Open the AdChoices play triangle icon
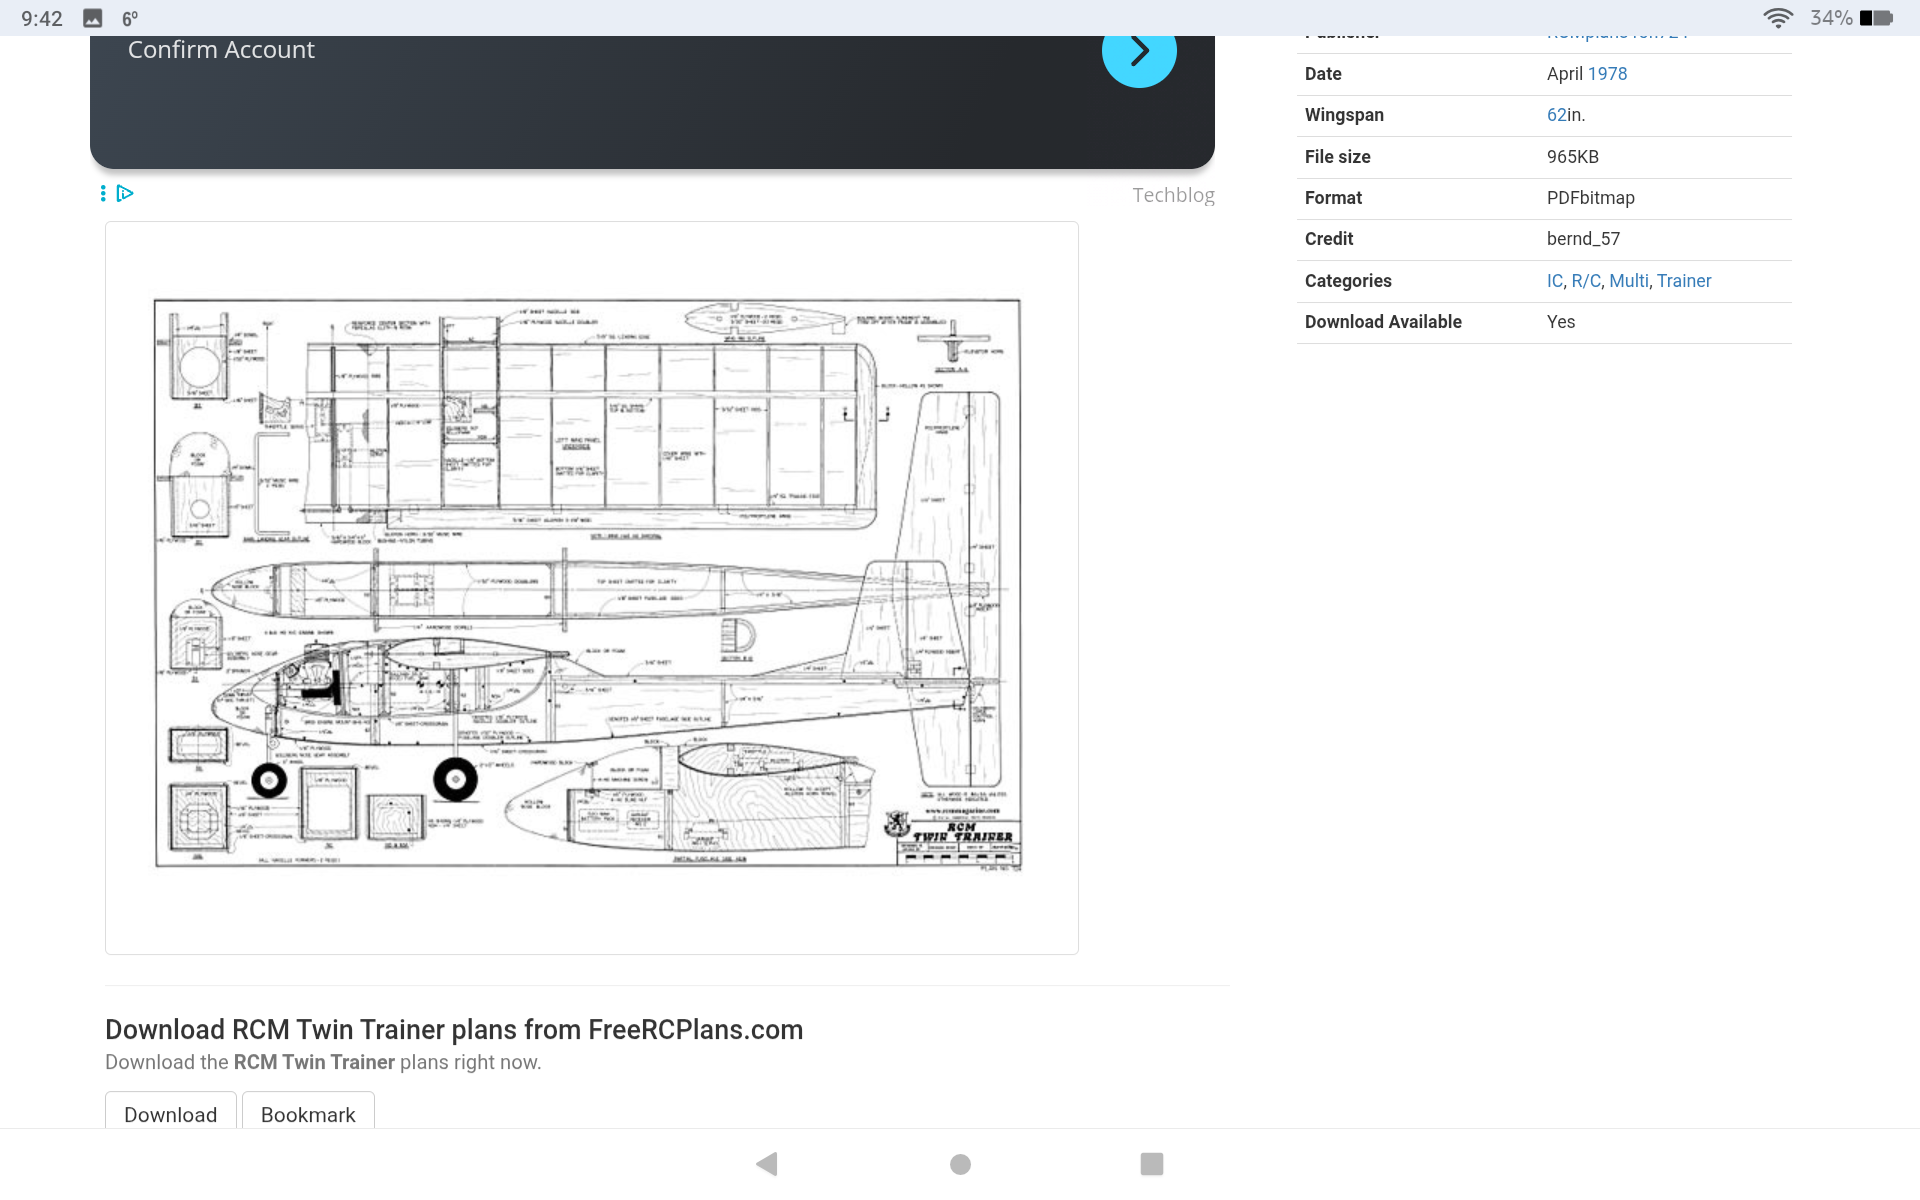1920x1200 pixels. tap(125, 193)
